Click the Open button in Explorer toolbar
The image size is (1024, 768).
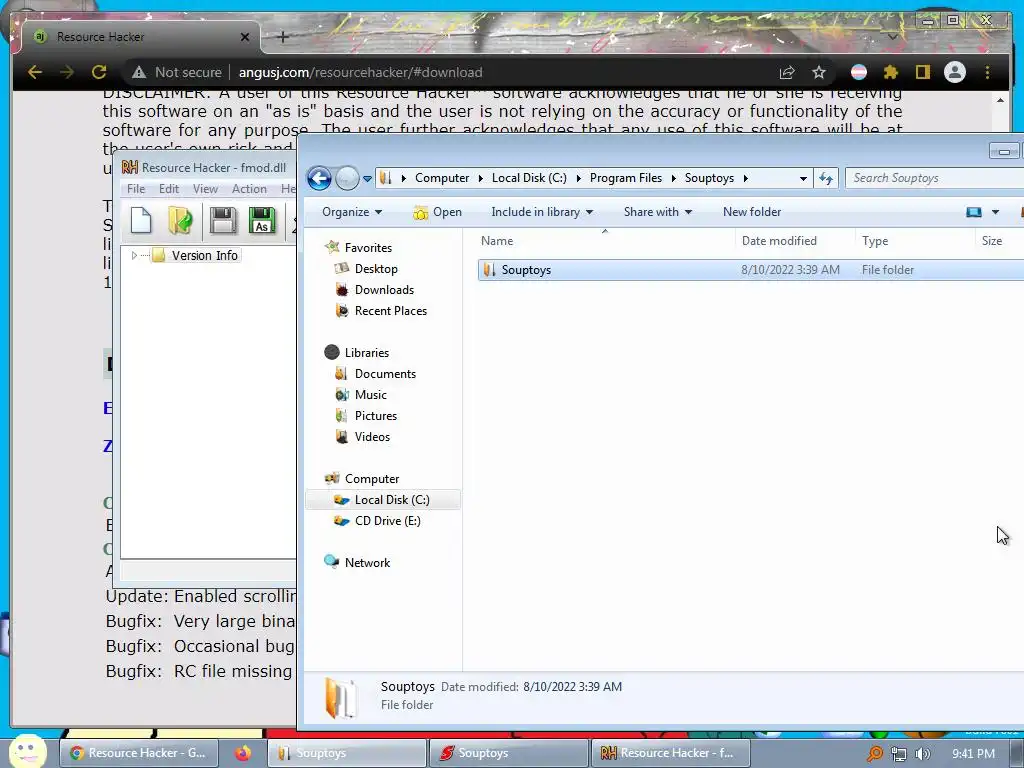coord(438,212)
